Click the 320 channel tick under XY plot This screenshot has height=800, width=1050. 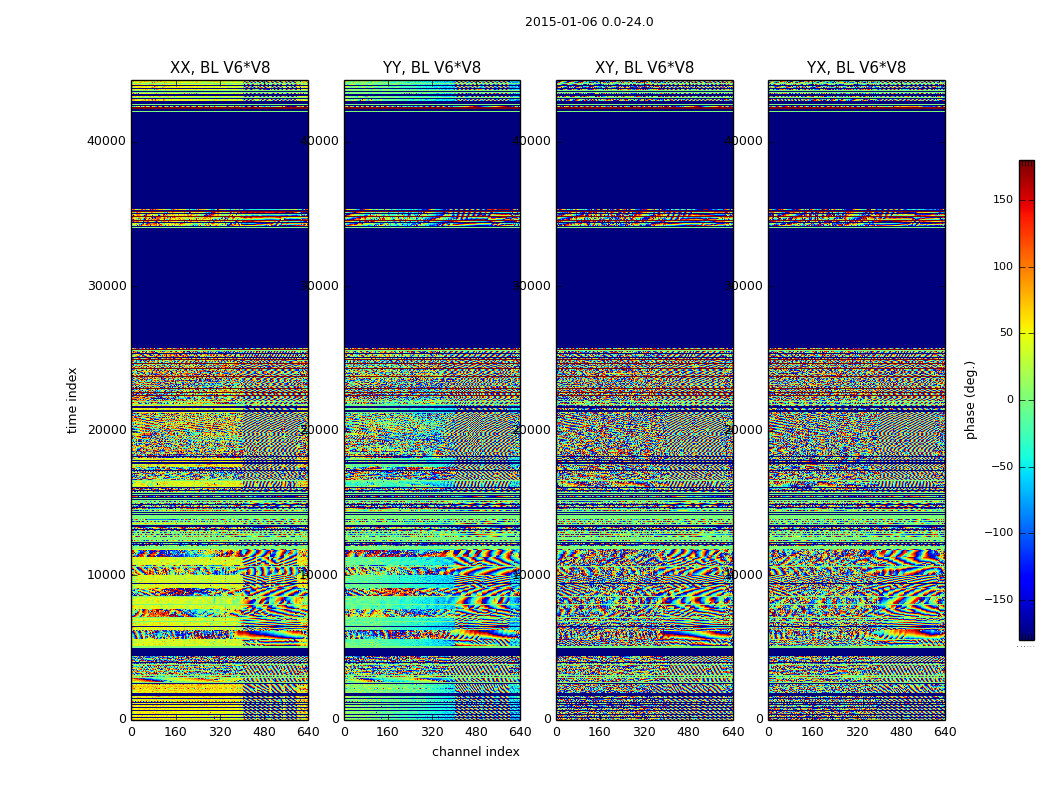(x=644, y=732)
